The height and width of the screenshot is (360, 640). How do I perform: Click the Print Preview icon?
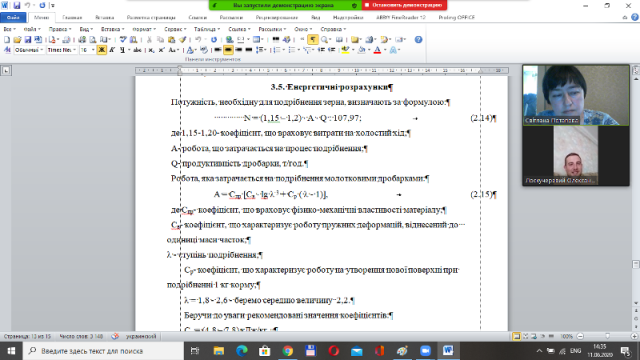click(x=93, y=40)
